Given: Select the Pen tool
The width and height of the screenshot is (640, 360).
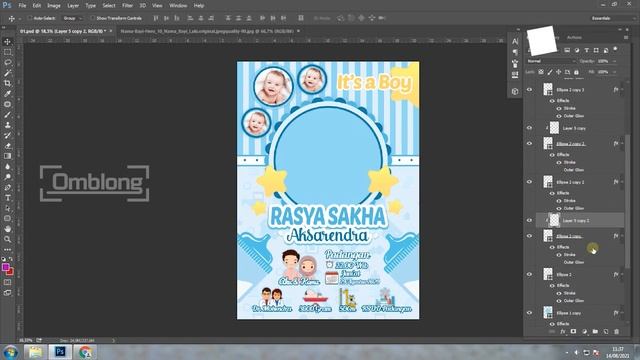Looking at the screenshot, I should [7, 187].
